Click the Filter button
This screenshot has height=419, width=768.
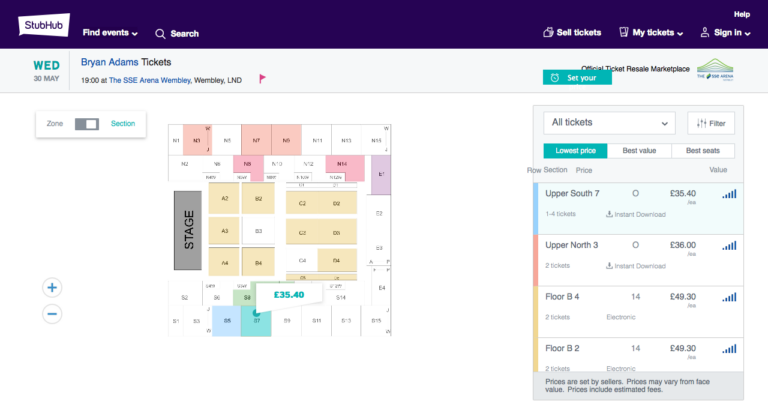click(x=711, y=123)
